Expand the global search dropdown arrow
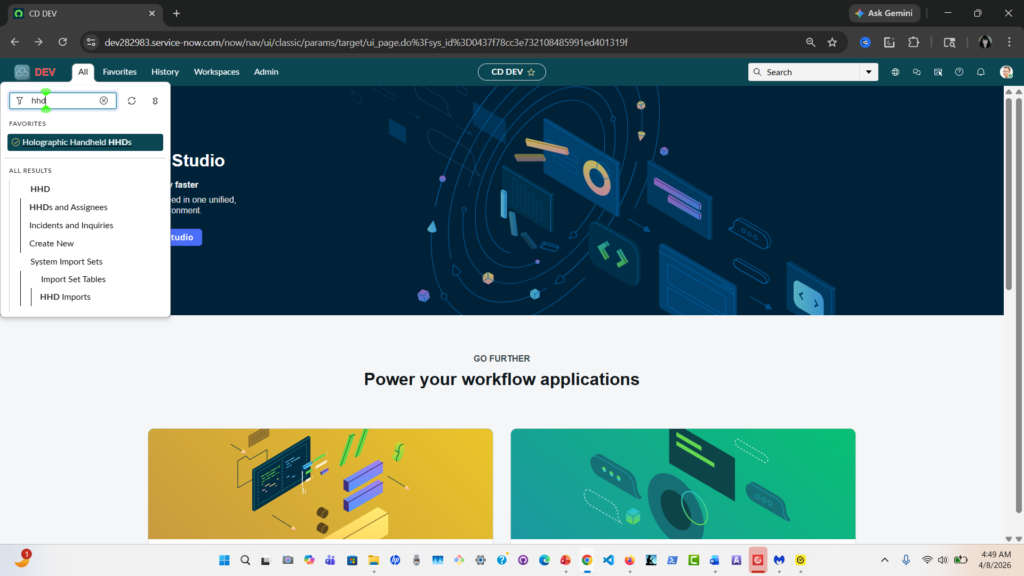Viewport: 1024px width, 576px height. point(867,72)
